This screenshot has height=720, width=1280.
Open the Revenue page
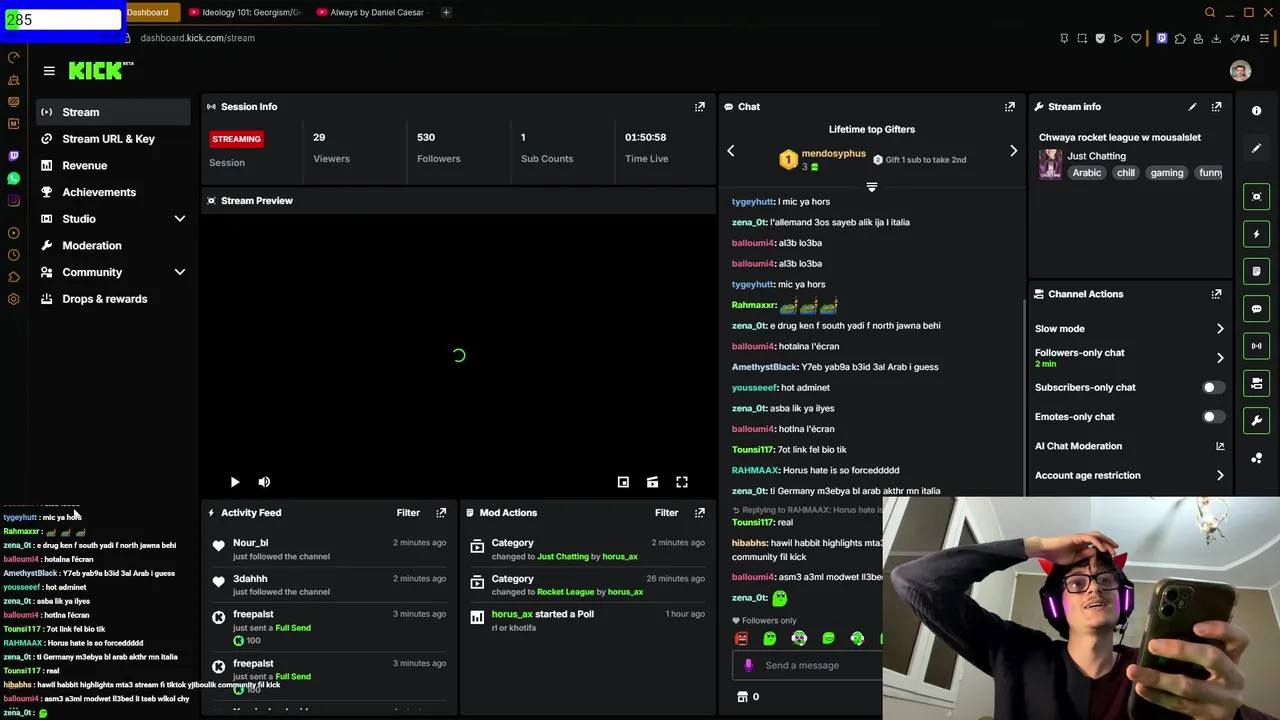tap(112, 165)
